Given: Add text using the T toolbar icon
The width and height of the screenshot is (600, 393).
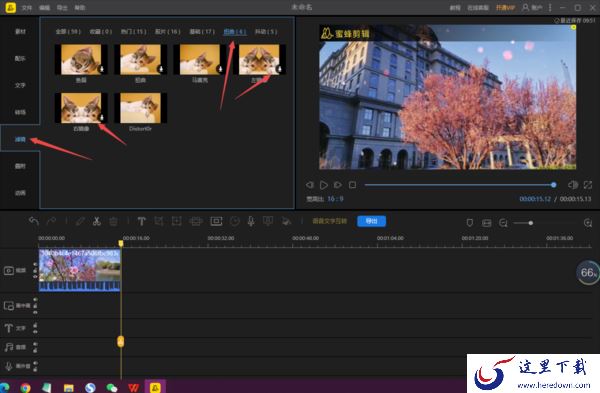Looking at the screenshot, I should (x=141, y=221).
